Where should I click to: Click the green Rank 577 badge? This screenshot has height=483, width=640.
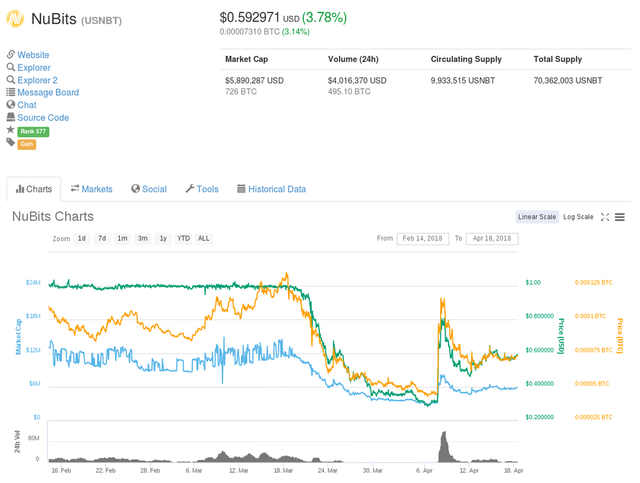tap(33, 131)
